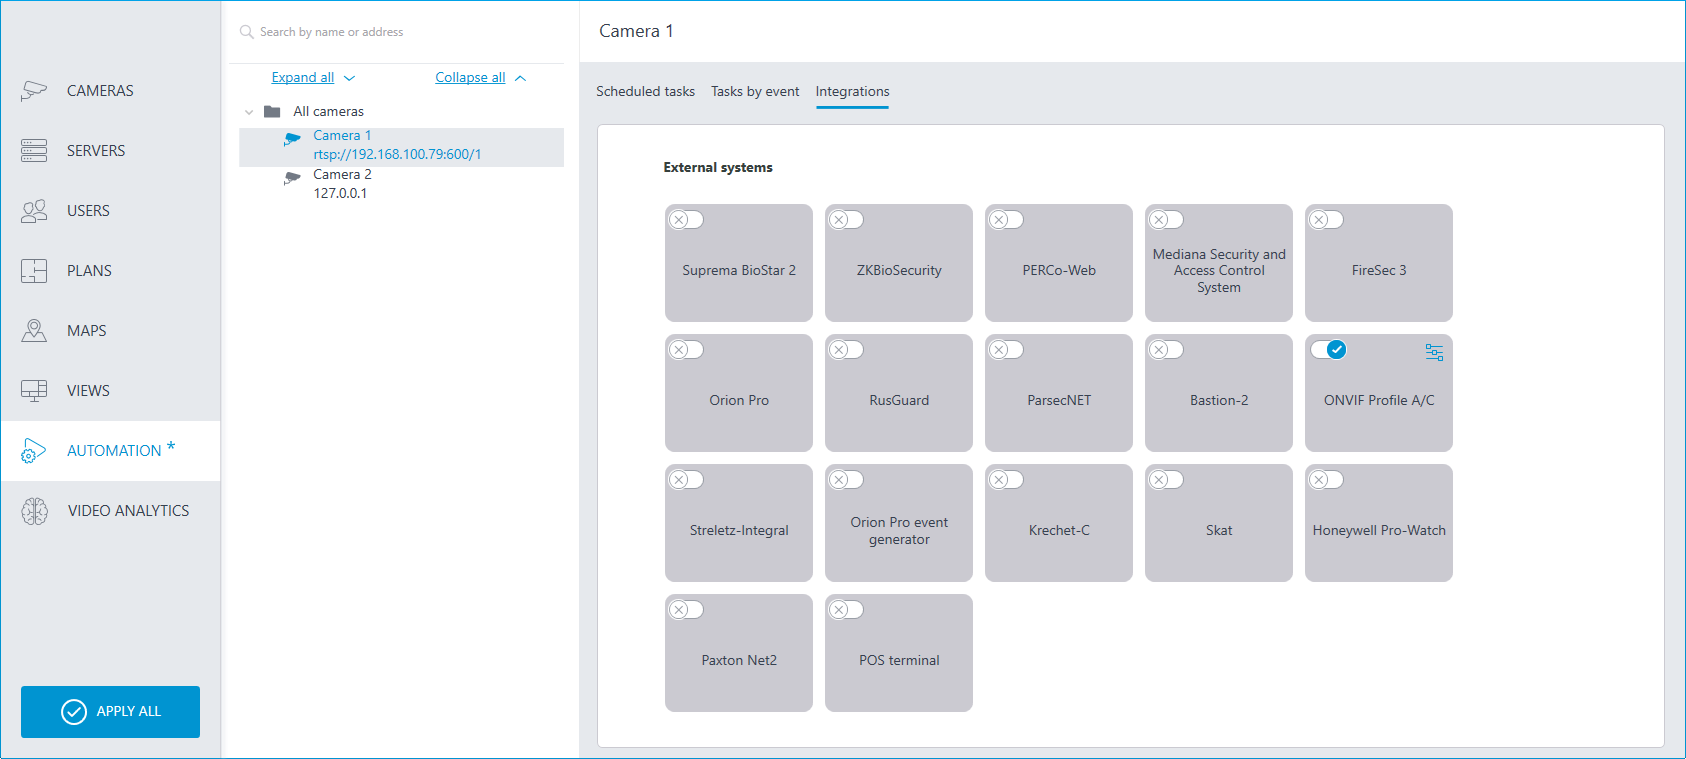The height and width of the screenshot is (759, 1686).
Task: Open the Automation gear-play icon
Action: (x=34, y=451)
